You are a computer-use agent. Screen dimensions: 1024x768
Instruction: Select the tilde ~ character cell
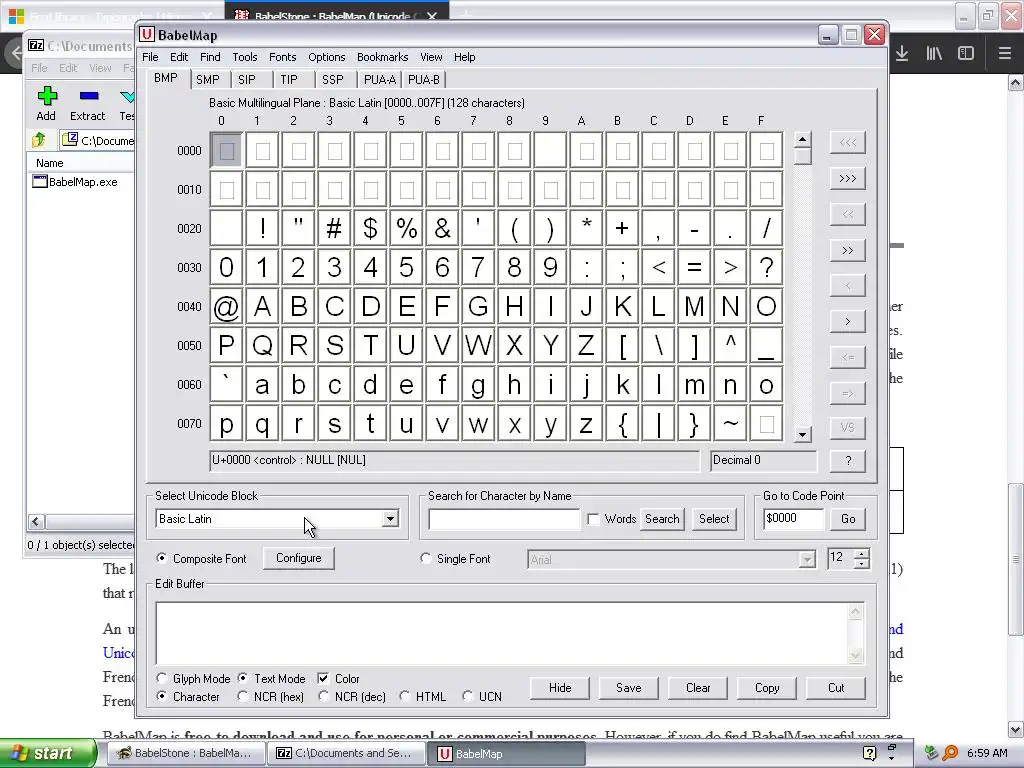click(x=730, y=423)
